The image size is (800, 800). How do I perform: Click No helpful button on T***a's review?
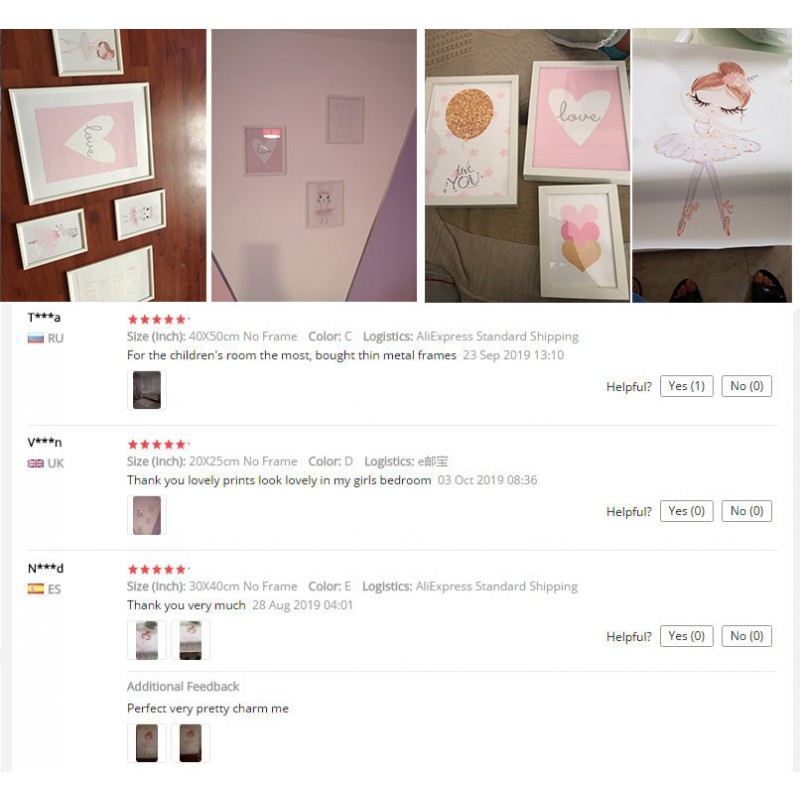point(746,386)
